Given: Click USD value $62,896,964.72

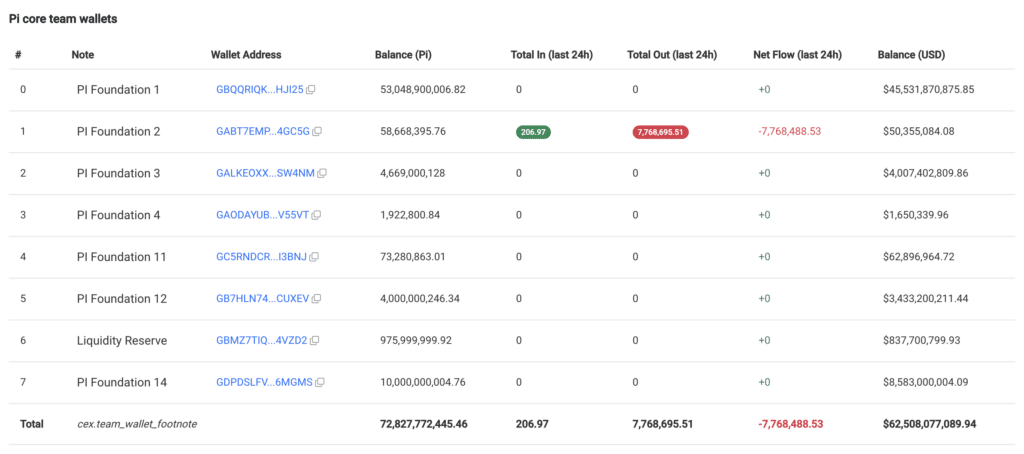Looking at the screenshot, I should pos(919,257).
